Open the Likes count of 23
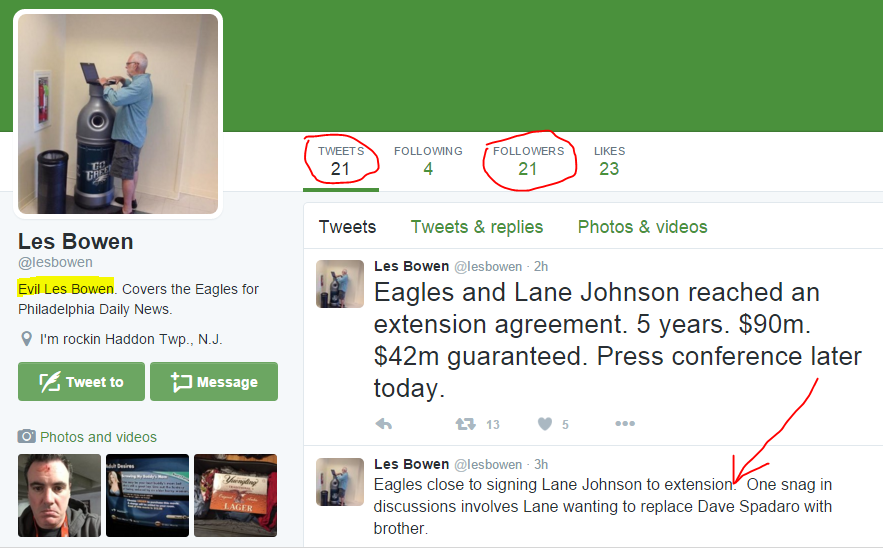The height and width of the screenshot is (548, 883). [x=609, y=161]
